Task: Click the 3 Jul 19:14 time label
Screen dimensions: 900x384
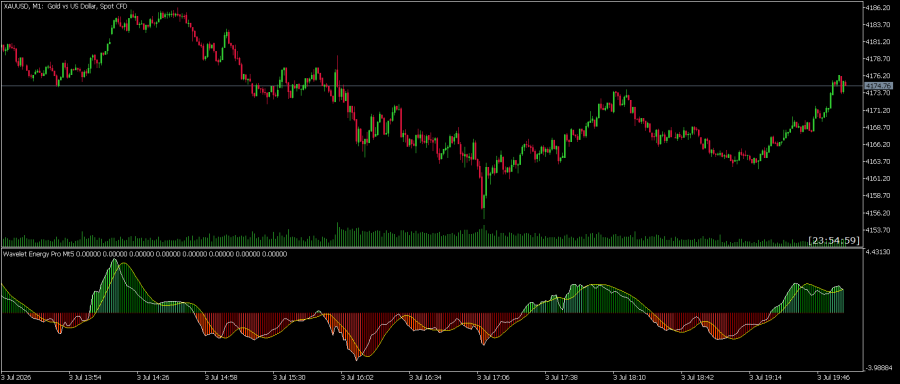Action: (766, 378)
